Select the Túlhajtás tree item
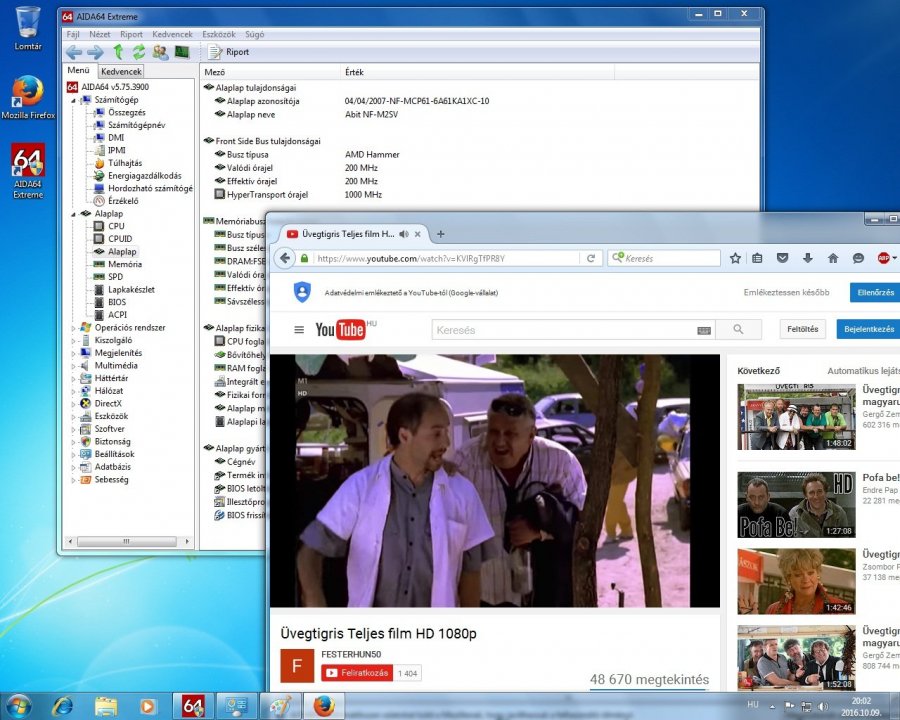The image size is (900, 720). tap(125, 163)
